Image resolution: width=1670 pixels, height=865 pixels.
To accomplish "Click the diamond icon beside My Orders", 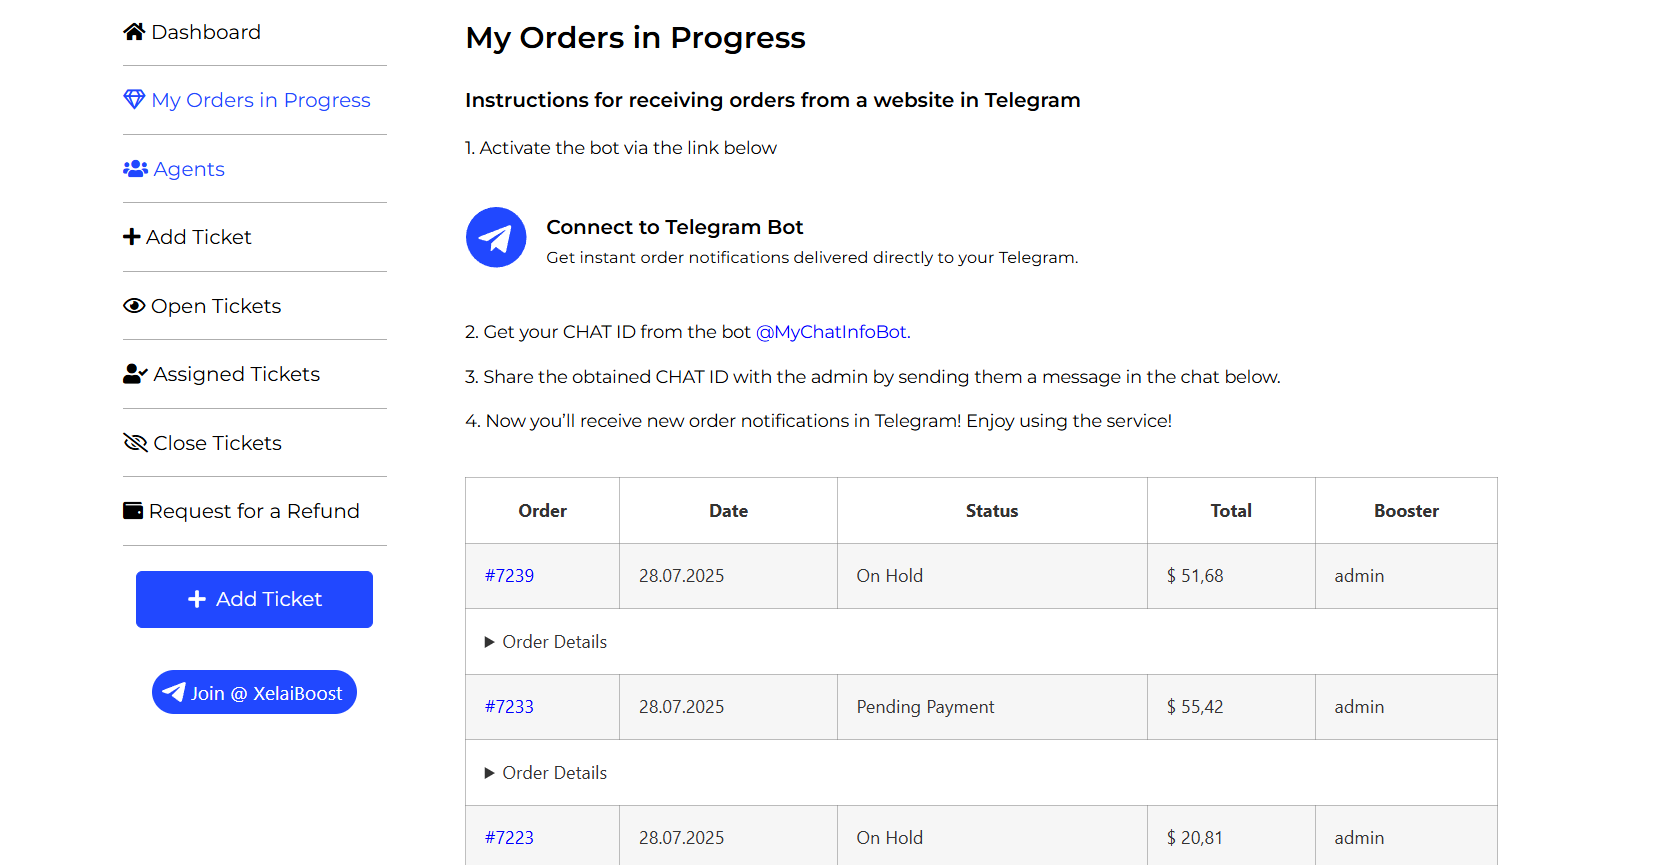I will (134, 100).
